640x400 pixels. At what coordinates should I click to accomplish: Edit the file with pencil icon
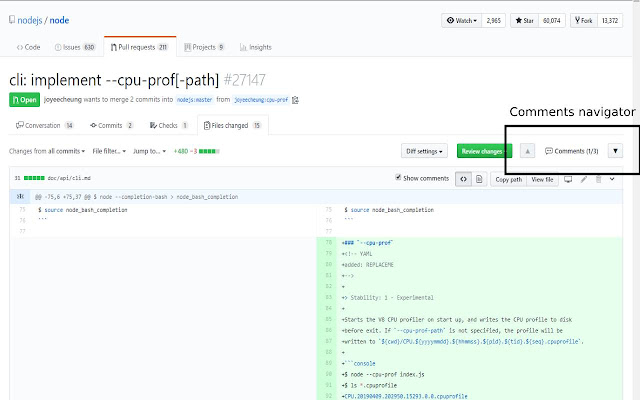[584, 179]
